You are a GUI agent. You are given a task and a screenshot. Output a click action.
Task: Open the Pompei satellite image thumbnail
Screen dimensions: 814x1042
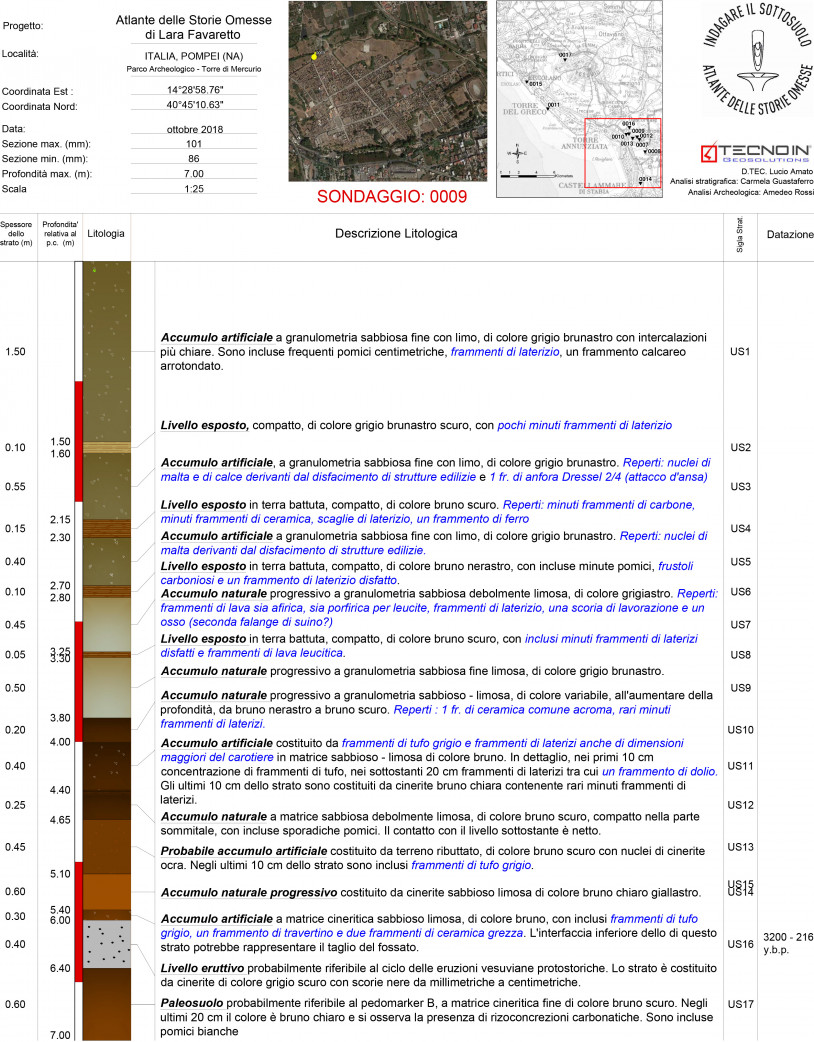(x=387, y=91)
